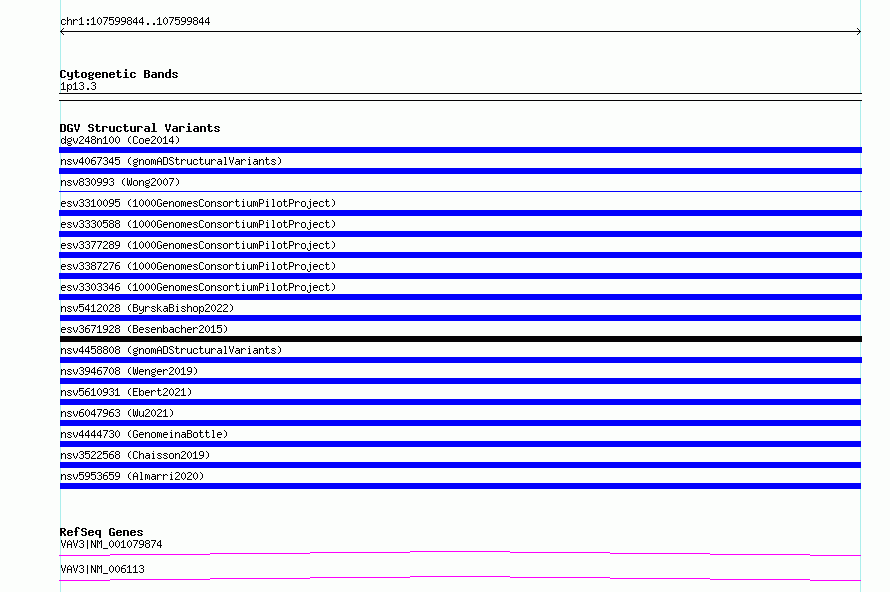Open nsv3522568 (Chaisson2019) label
This screenshot has height=592, width=890.
pyautogui.click(x=135, y=455)
